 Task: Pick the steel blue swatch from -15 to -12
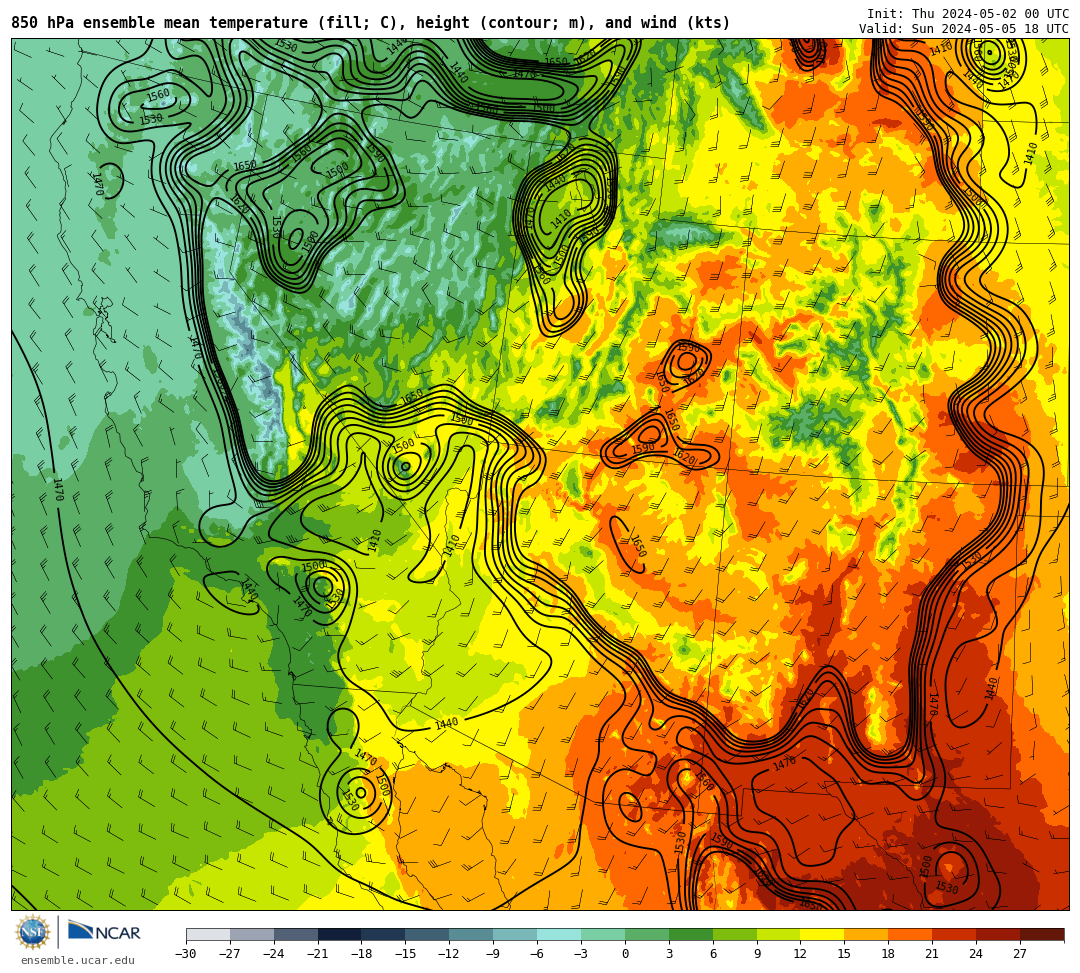[428, 934]
